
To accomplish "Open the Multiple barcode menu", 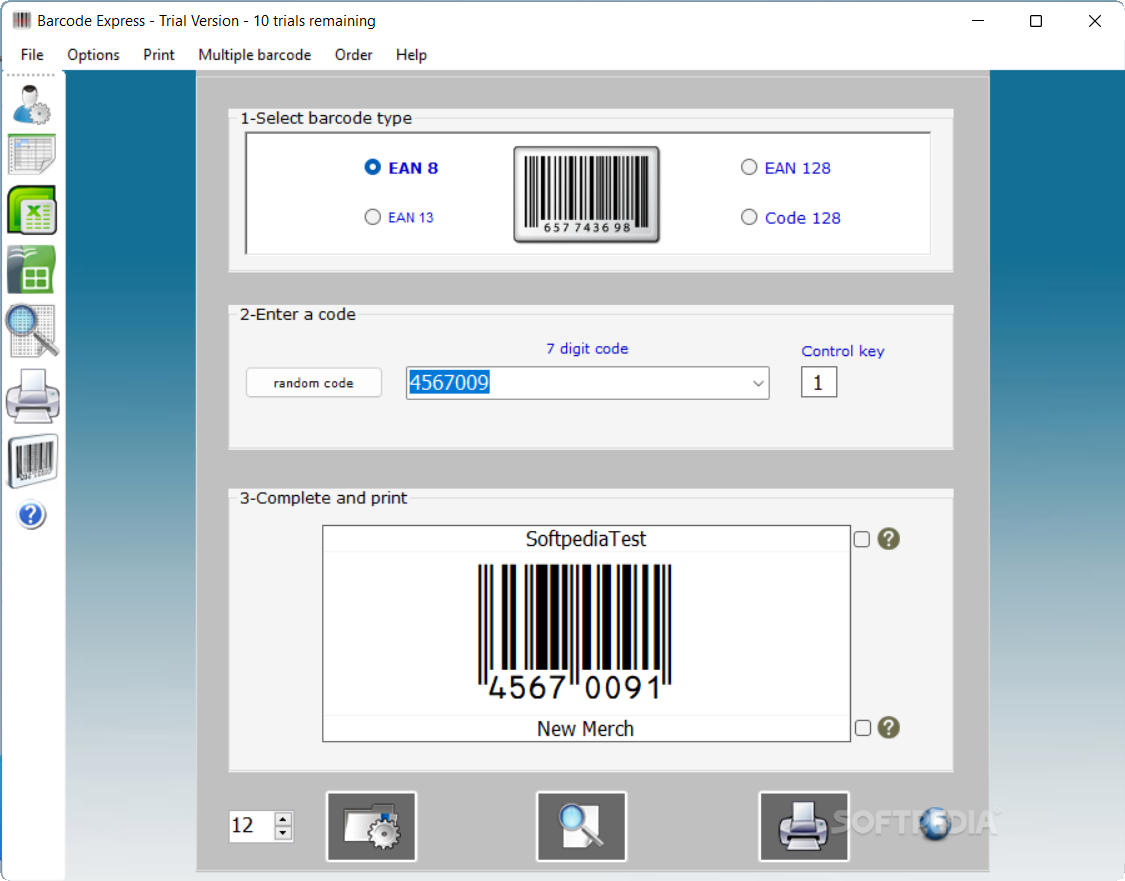I will click(x=255, y=55).
